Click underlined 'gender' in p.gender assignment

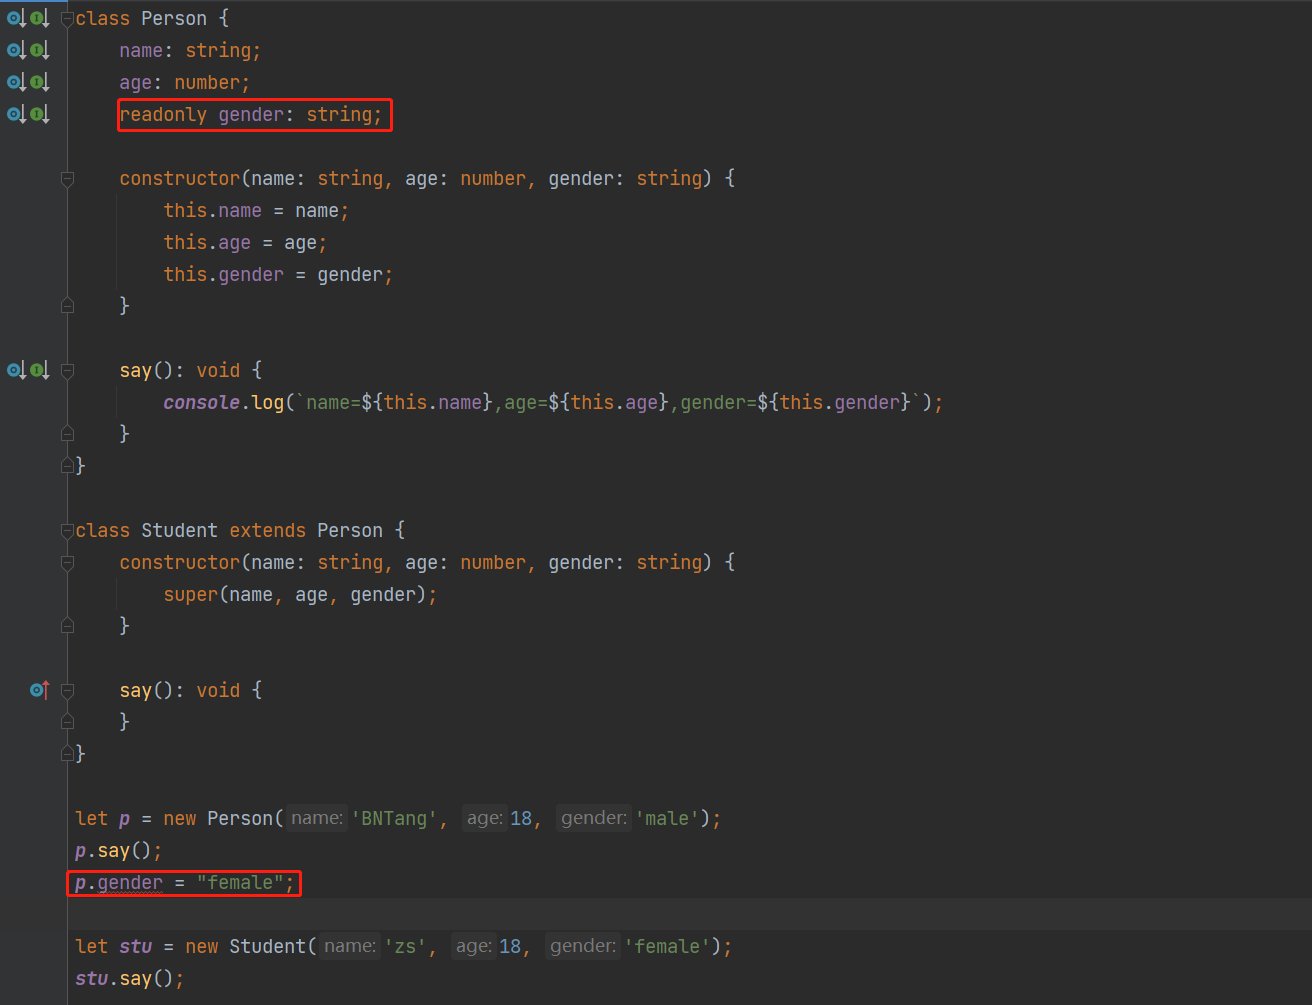(130, 882)
